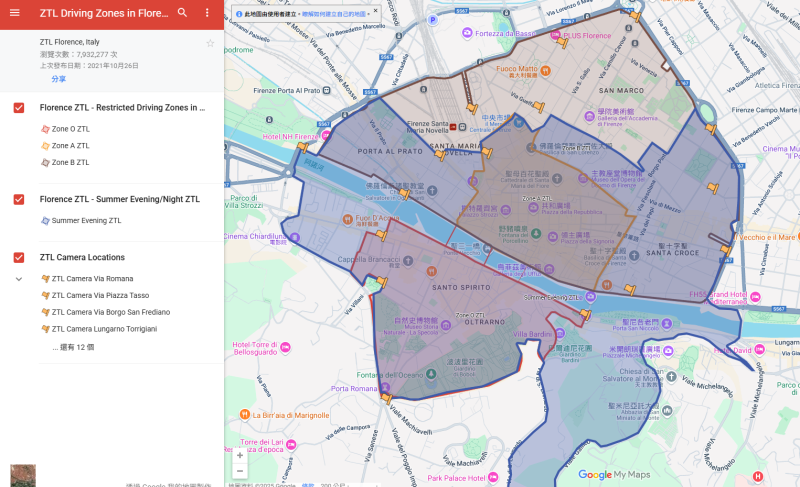Open the hamburger main menu
The width and height of the screenshot is (800, 487).
click(x=14, y=13)
